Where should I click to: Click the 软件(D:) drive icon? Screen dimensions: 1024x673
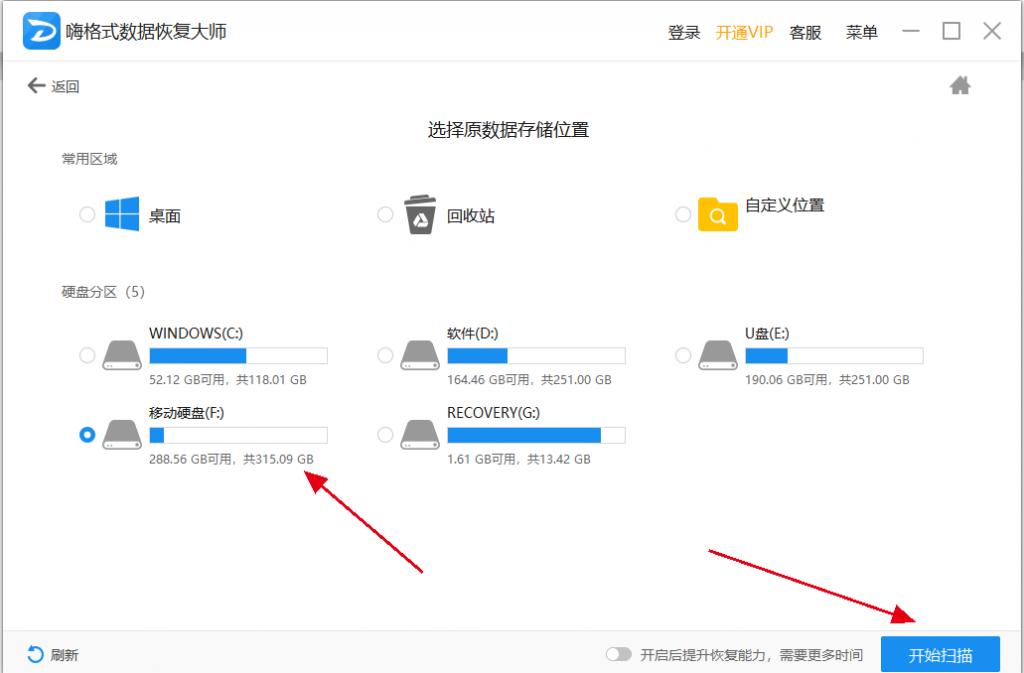coord(420,356)
